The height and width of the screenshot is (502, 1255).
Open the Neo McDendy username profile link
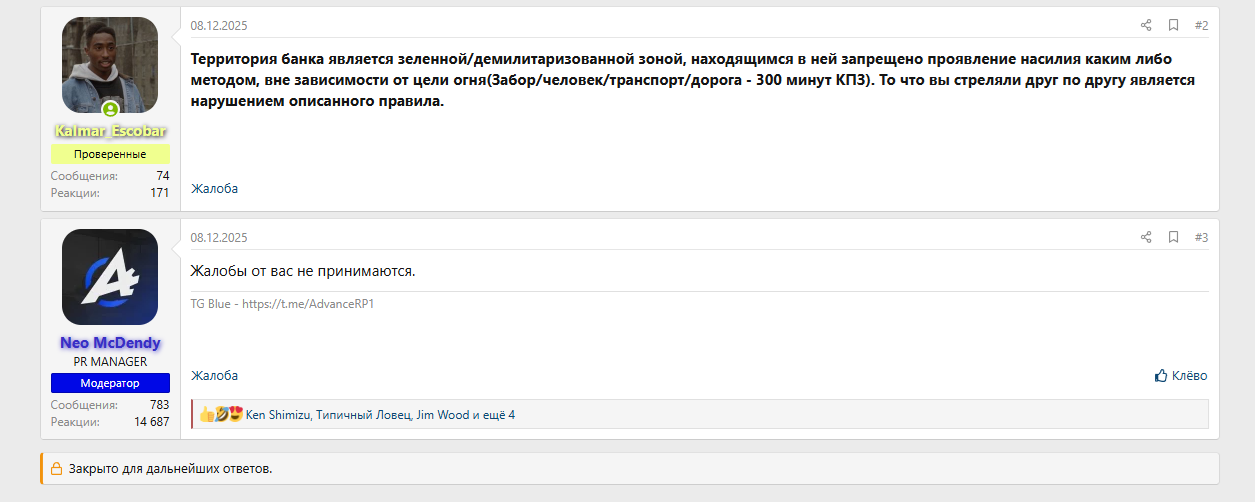coord(110,343)
